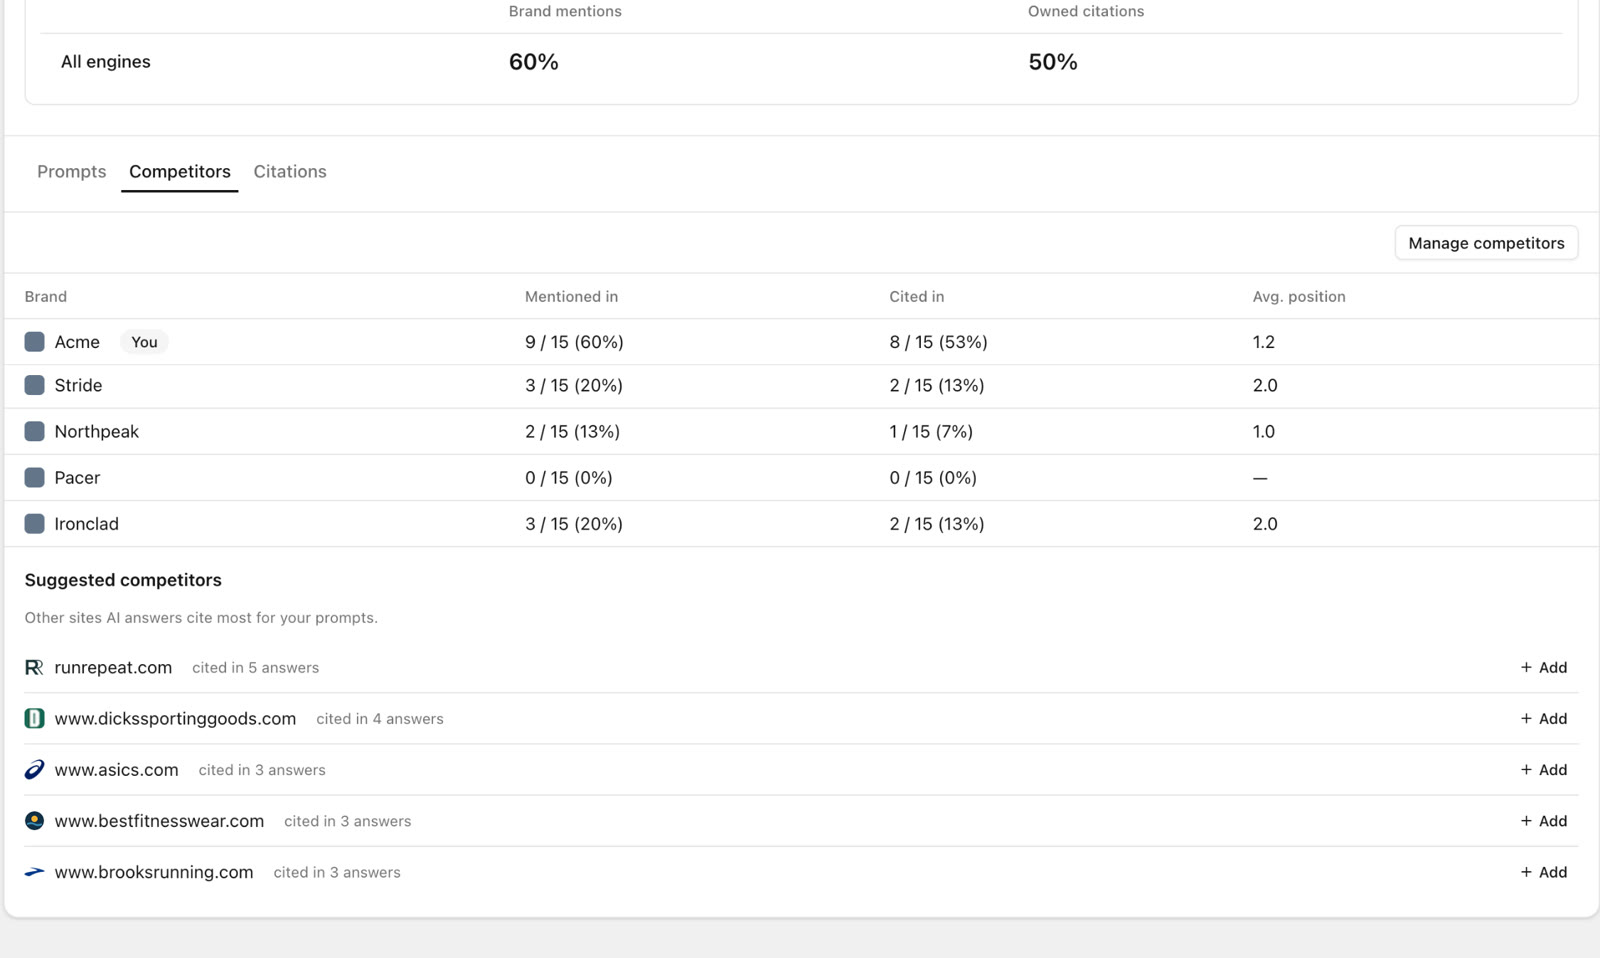Click the Brand mentions column label
Screen dimensions: 1600x958
(x=565, y=11)
